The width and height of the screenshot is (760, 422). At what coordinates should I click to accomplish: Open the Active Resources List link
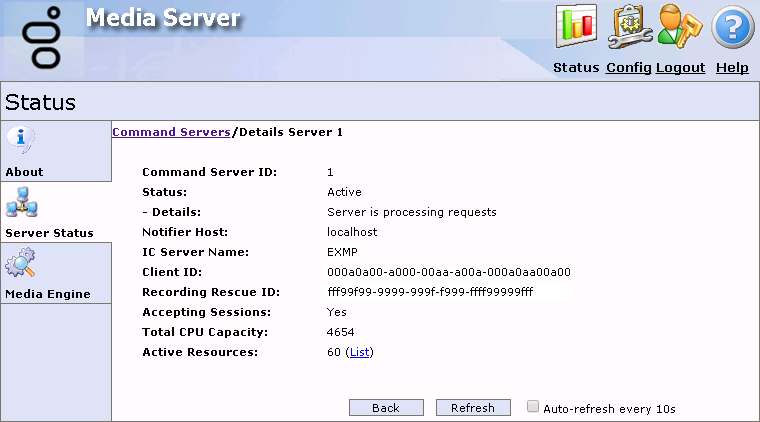tap(359, 352)
